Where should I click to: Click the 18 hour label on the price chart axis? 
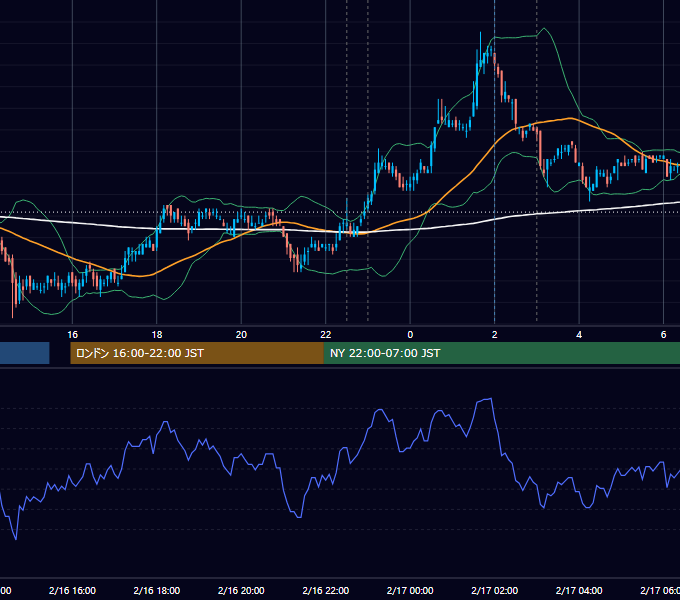pos(157,334)
